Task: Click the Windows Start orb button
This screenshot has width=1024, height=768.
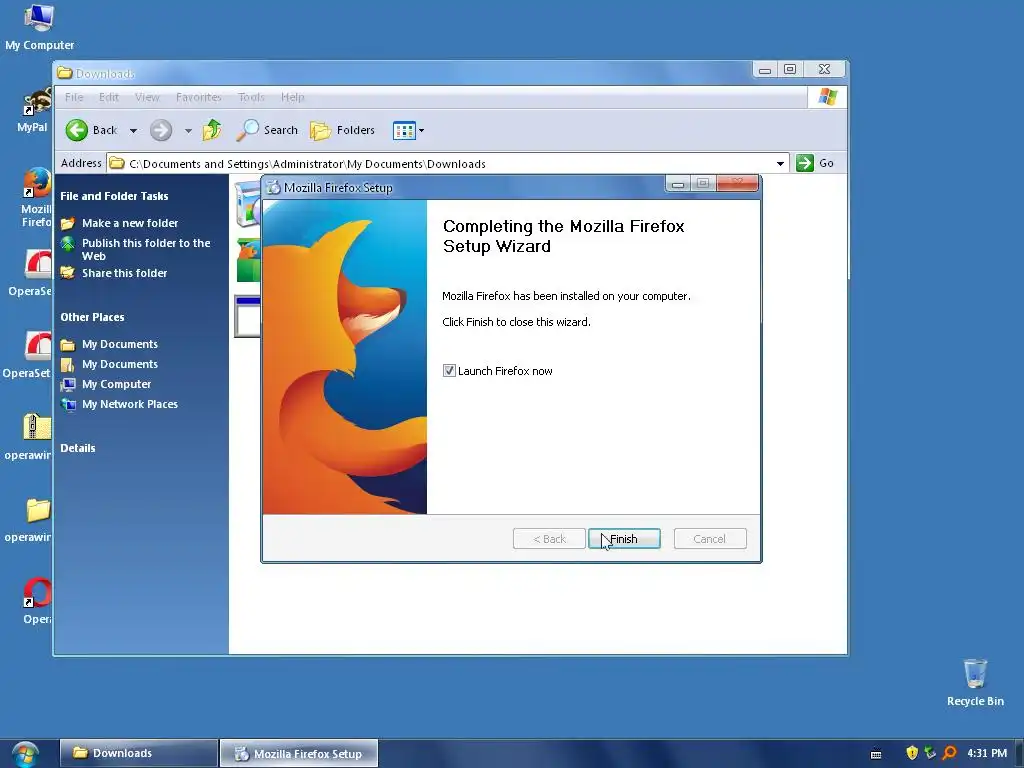Action: pos(24,754)
